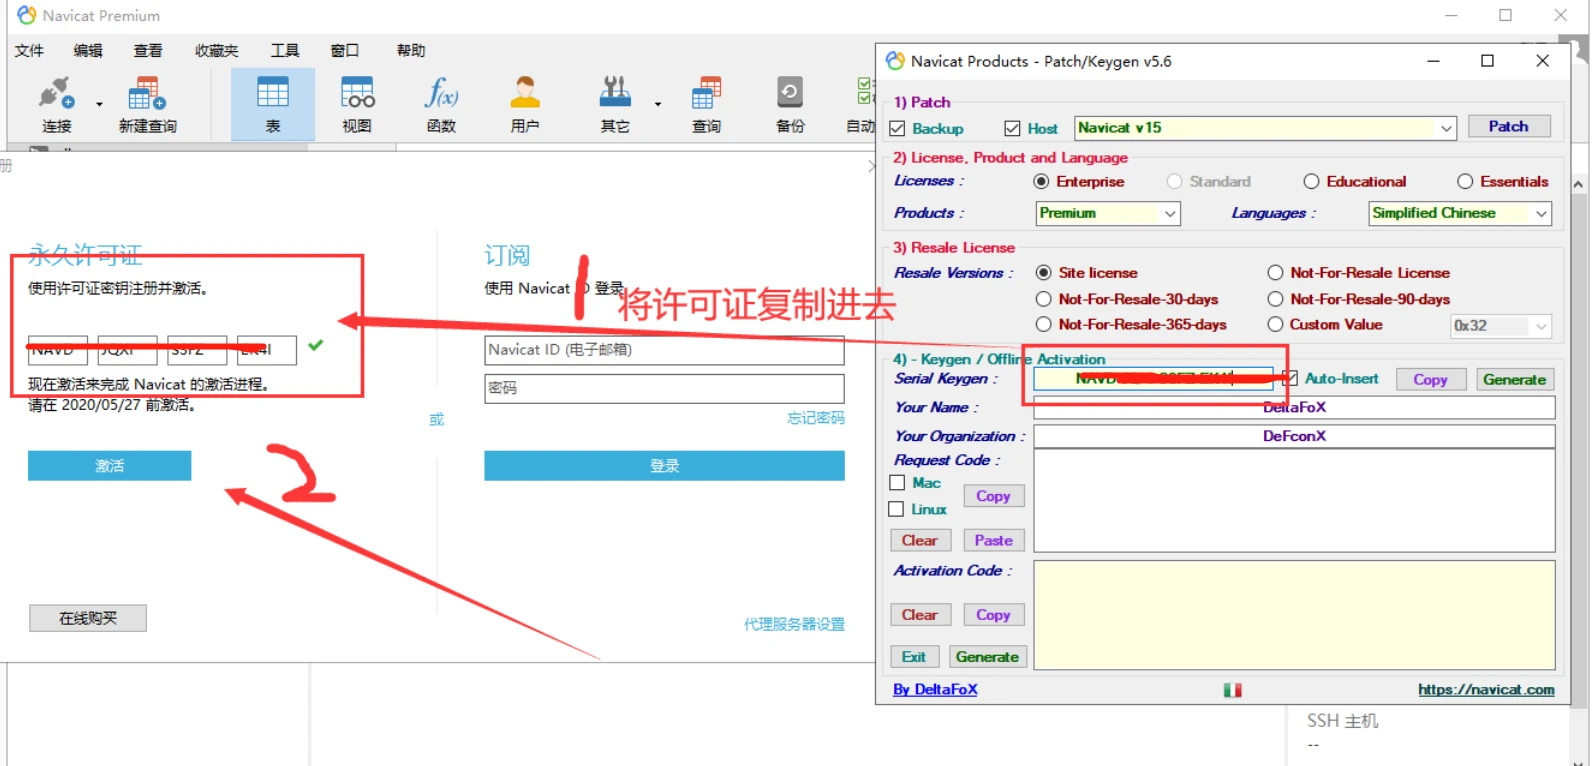Select the Enterprise license radio button
1595x766 pixels.
coord(1041,181)
